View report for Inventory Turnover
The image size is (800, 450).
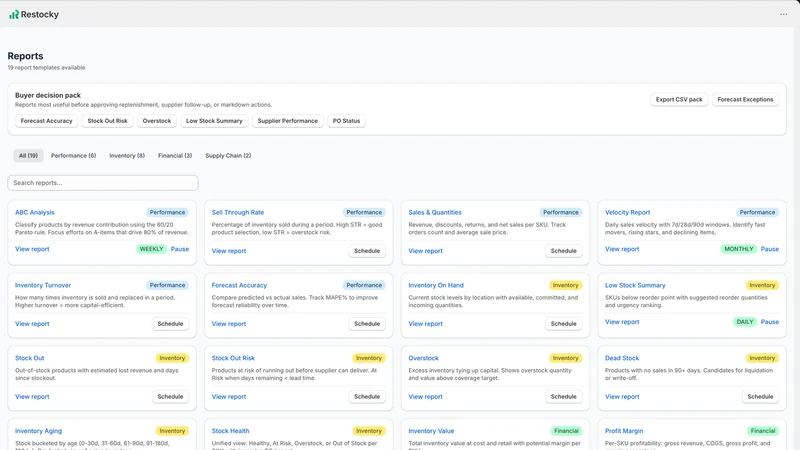click(x=32, y=324)
